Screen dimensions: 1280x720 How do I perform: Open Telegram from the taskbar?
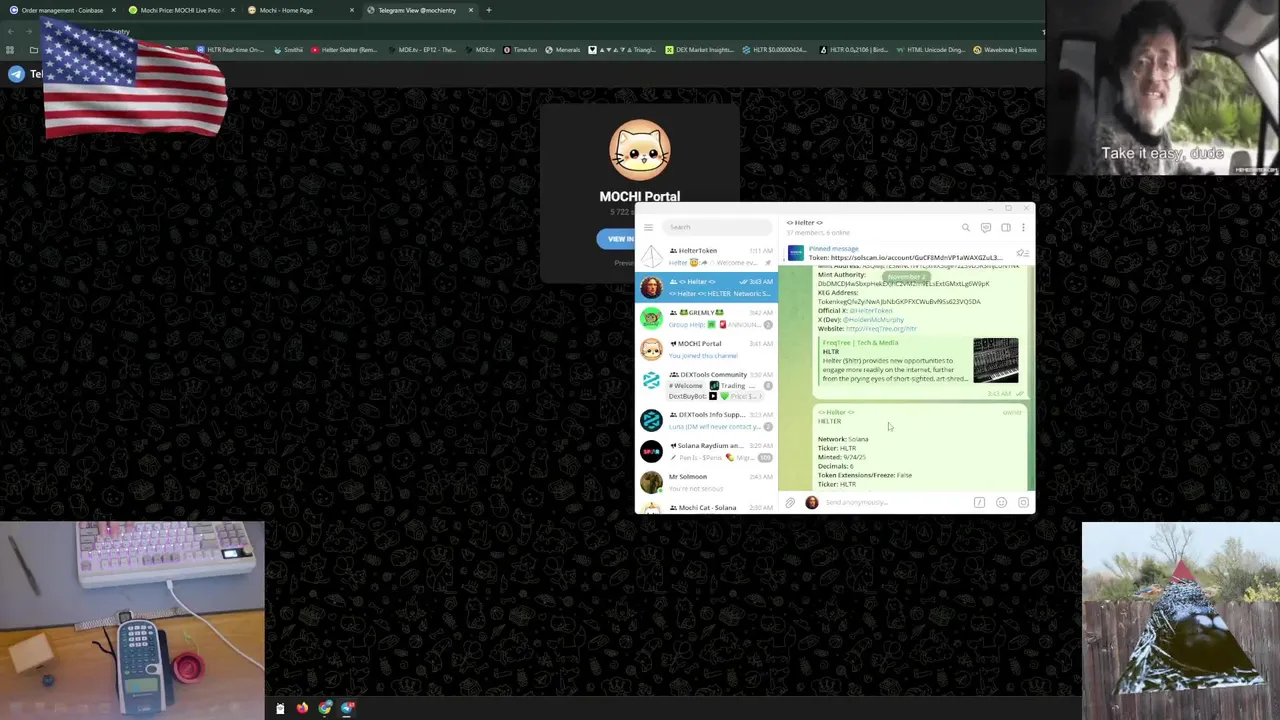(347, 708)
